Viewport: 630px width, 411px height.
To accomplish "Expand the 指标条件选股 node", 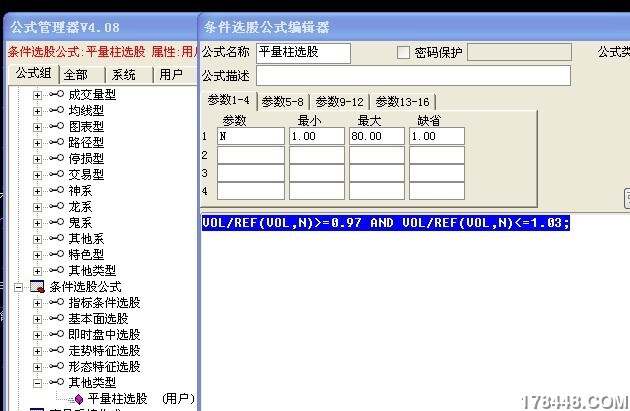I will coord(37,303).
